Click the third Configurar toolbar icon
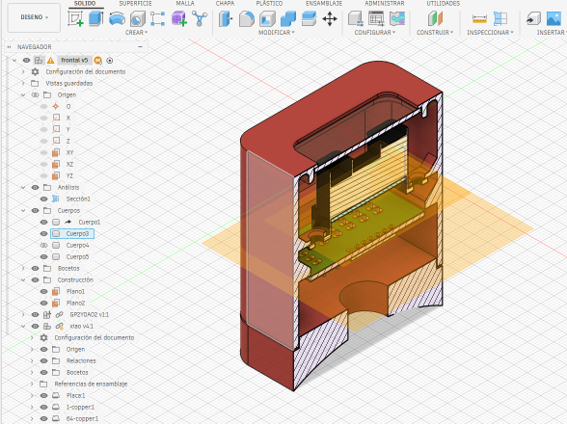Viewport: 567px width, 424px height. pos(397,19)
